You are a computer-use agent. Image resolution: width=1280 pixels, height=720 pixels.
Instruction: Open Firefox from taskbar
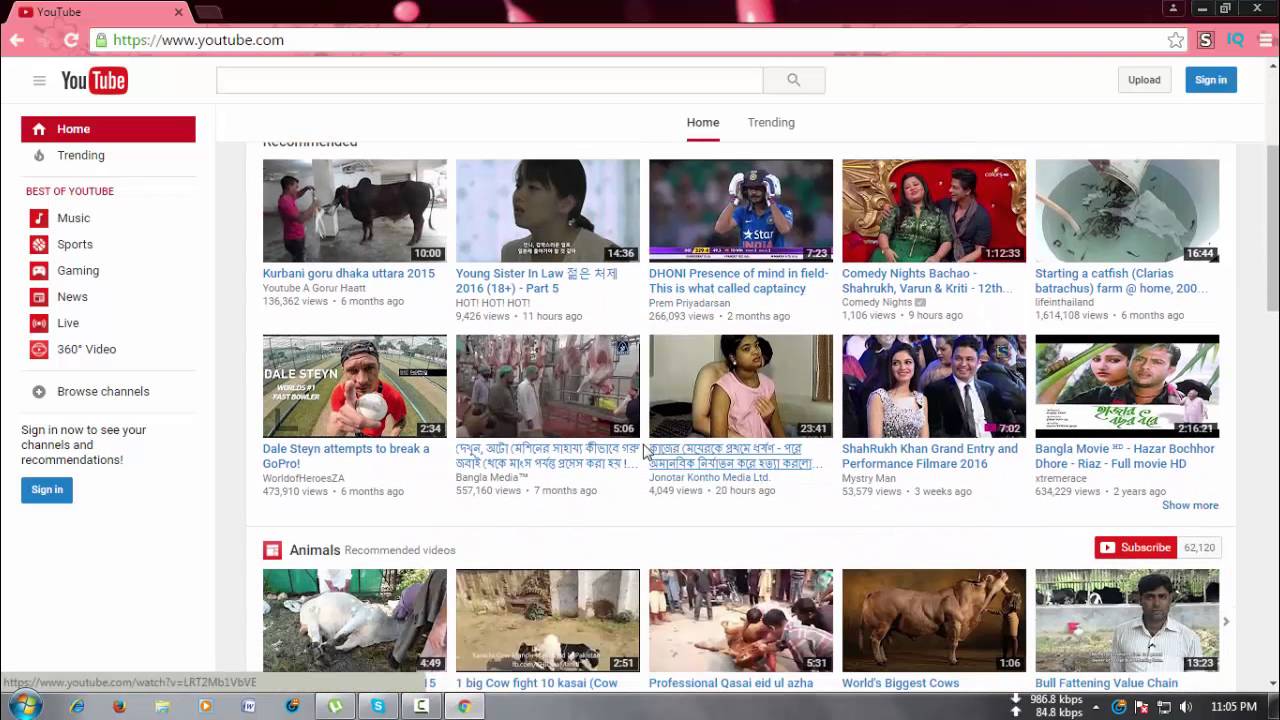[x=120, y=706]
